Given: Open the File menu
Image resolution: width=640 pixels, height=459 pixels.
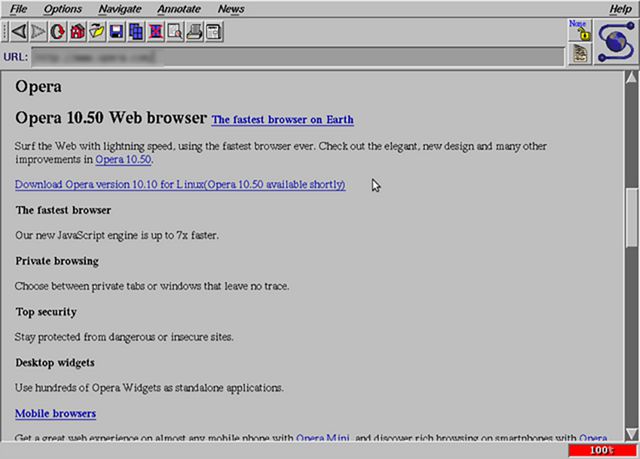Looking at the screenshot, I should tap(18, 9).
